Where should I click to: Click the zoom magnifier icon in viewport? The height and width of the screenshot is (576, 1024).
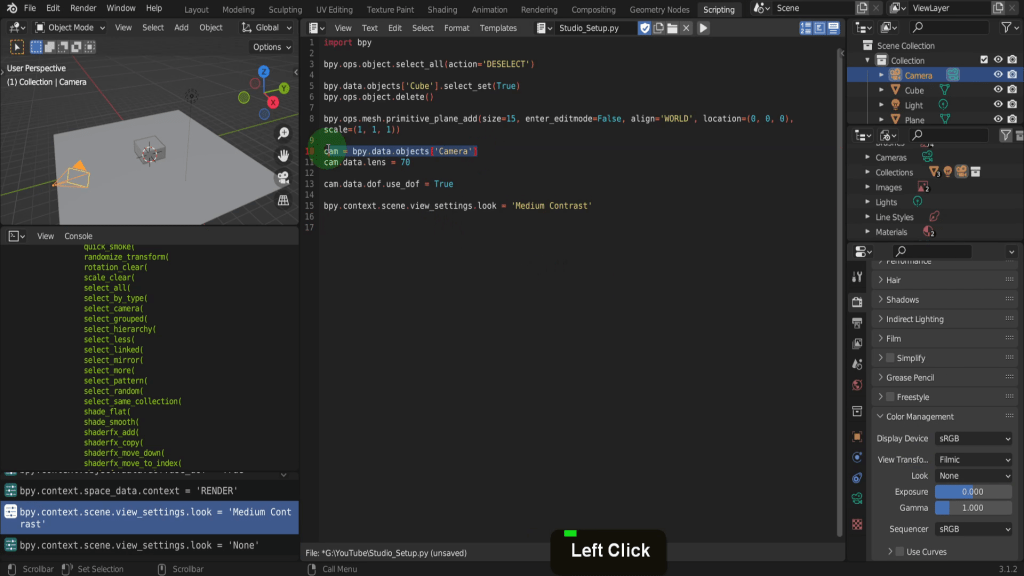(x=283, y=134)
